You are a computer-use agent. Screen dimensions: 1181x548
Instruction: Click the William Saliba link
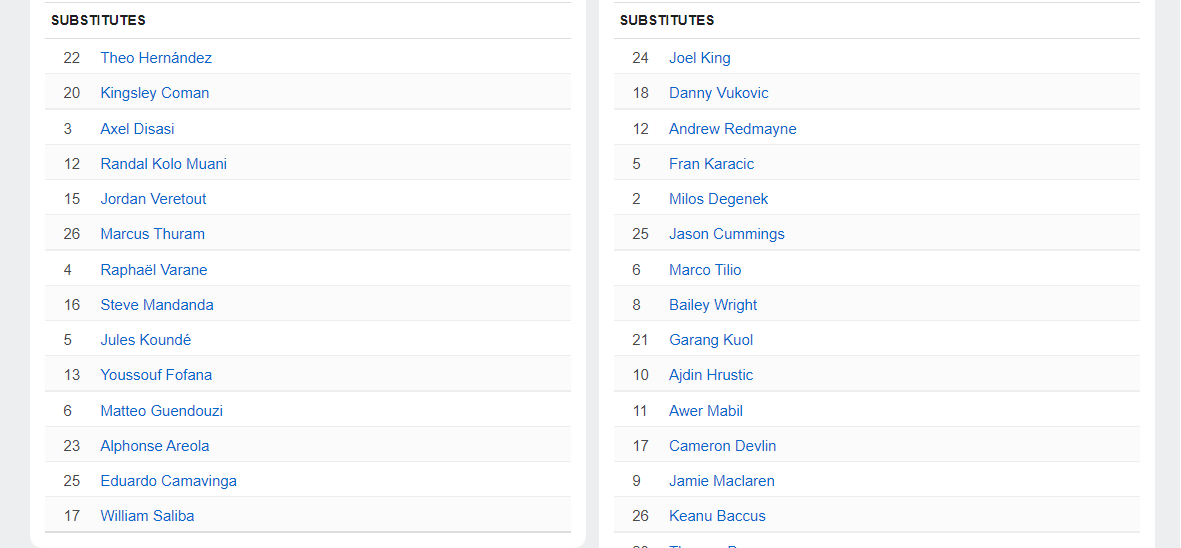point(147,516)
